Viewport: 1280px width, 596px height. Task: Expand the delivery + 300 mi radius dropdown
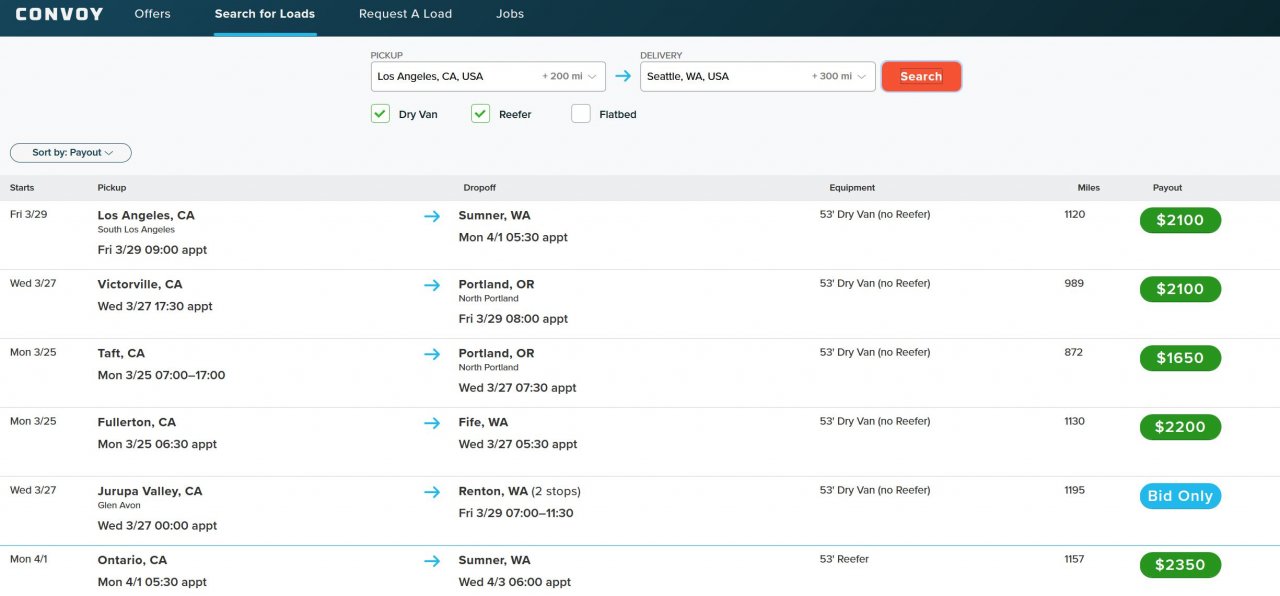(x=839, y=76)
